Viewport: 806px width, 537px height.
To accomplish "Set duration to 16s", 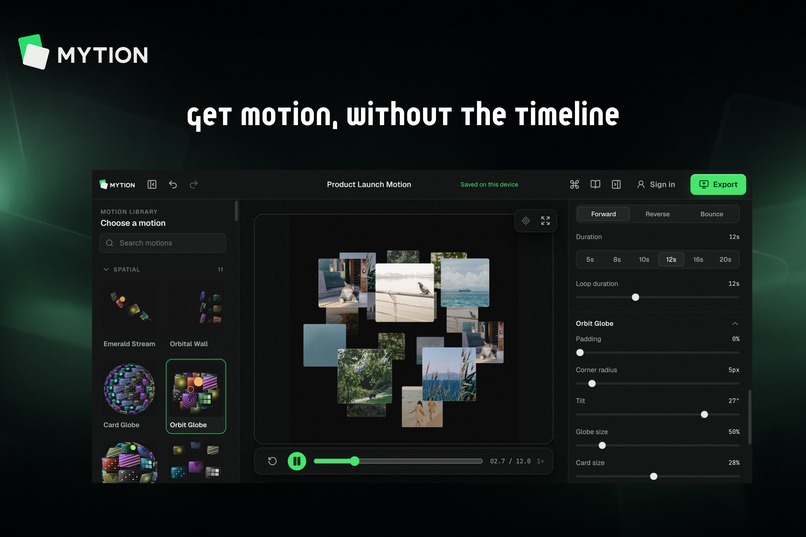I will click(x=698, y=260).
